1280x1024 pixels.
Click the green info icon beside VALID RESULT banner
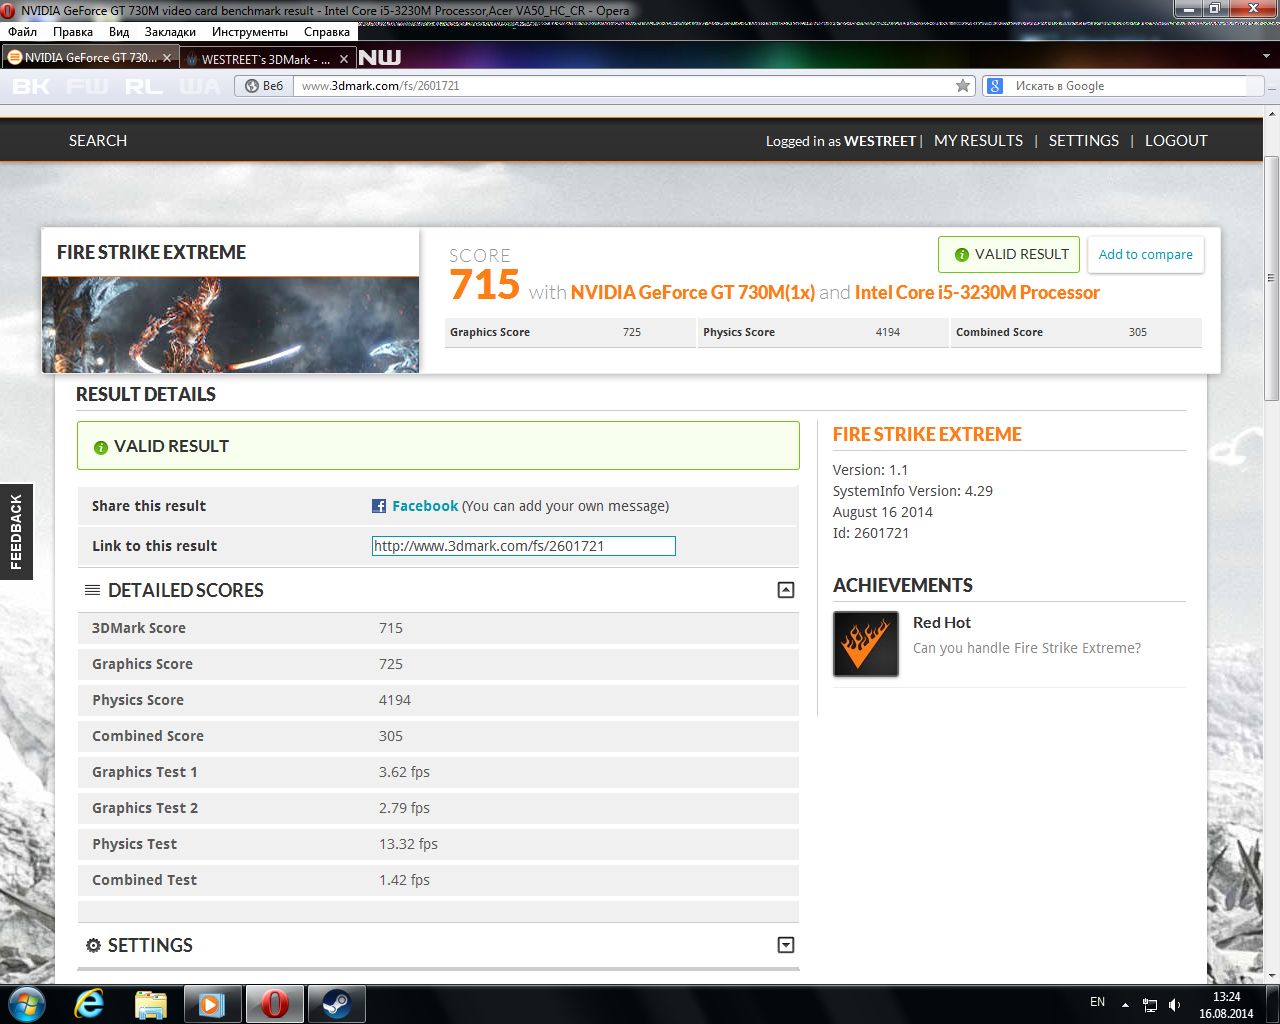101,447
